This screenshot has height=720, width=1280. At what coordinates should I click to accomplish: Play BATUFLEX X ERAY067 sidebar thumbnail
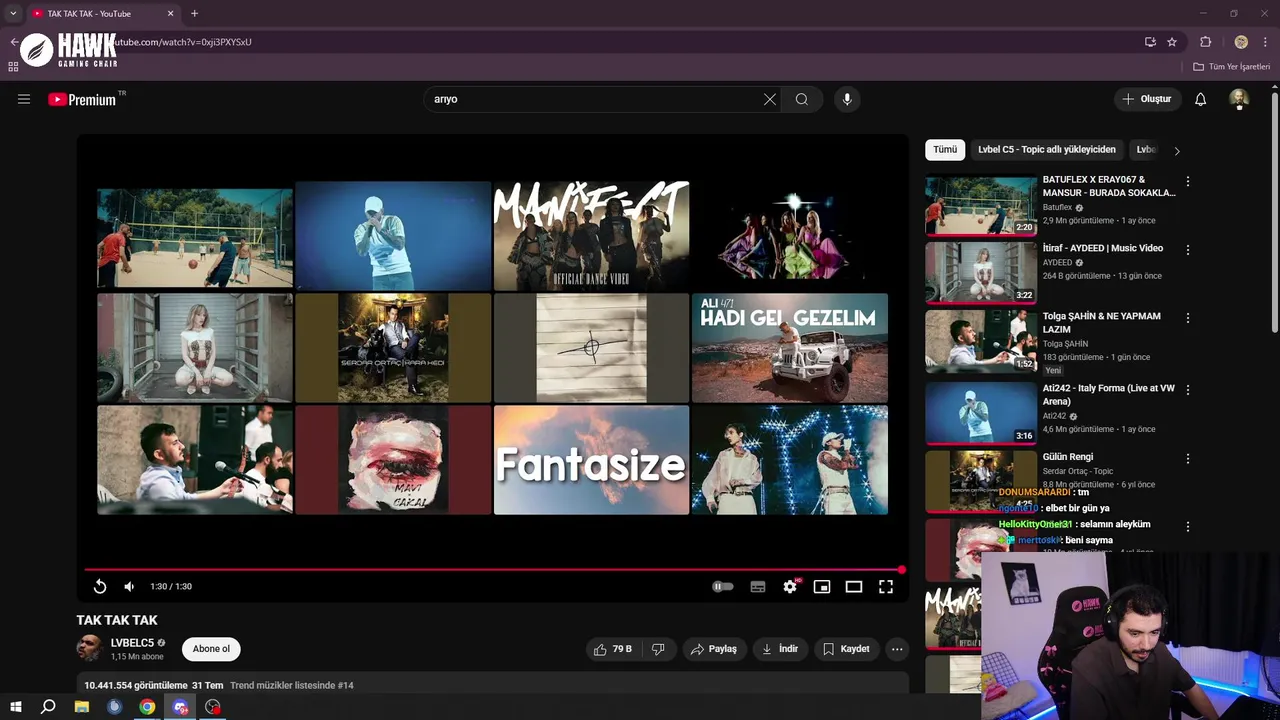click(x=981, y=205)
